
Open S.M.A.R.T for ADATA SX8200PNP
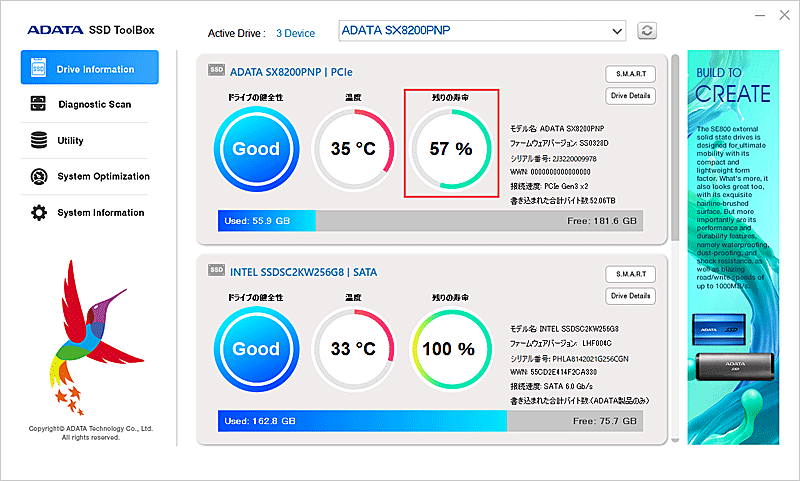pyautogui.click(x=631, y=74)
